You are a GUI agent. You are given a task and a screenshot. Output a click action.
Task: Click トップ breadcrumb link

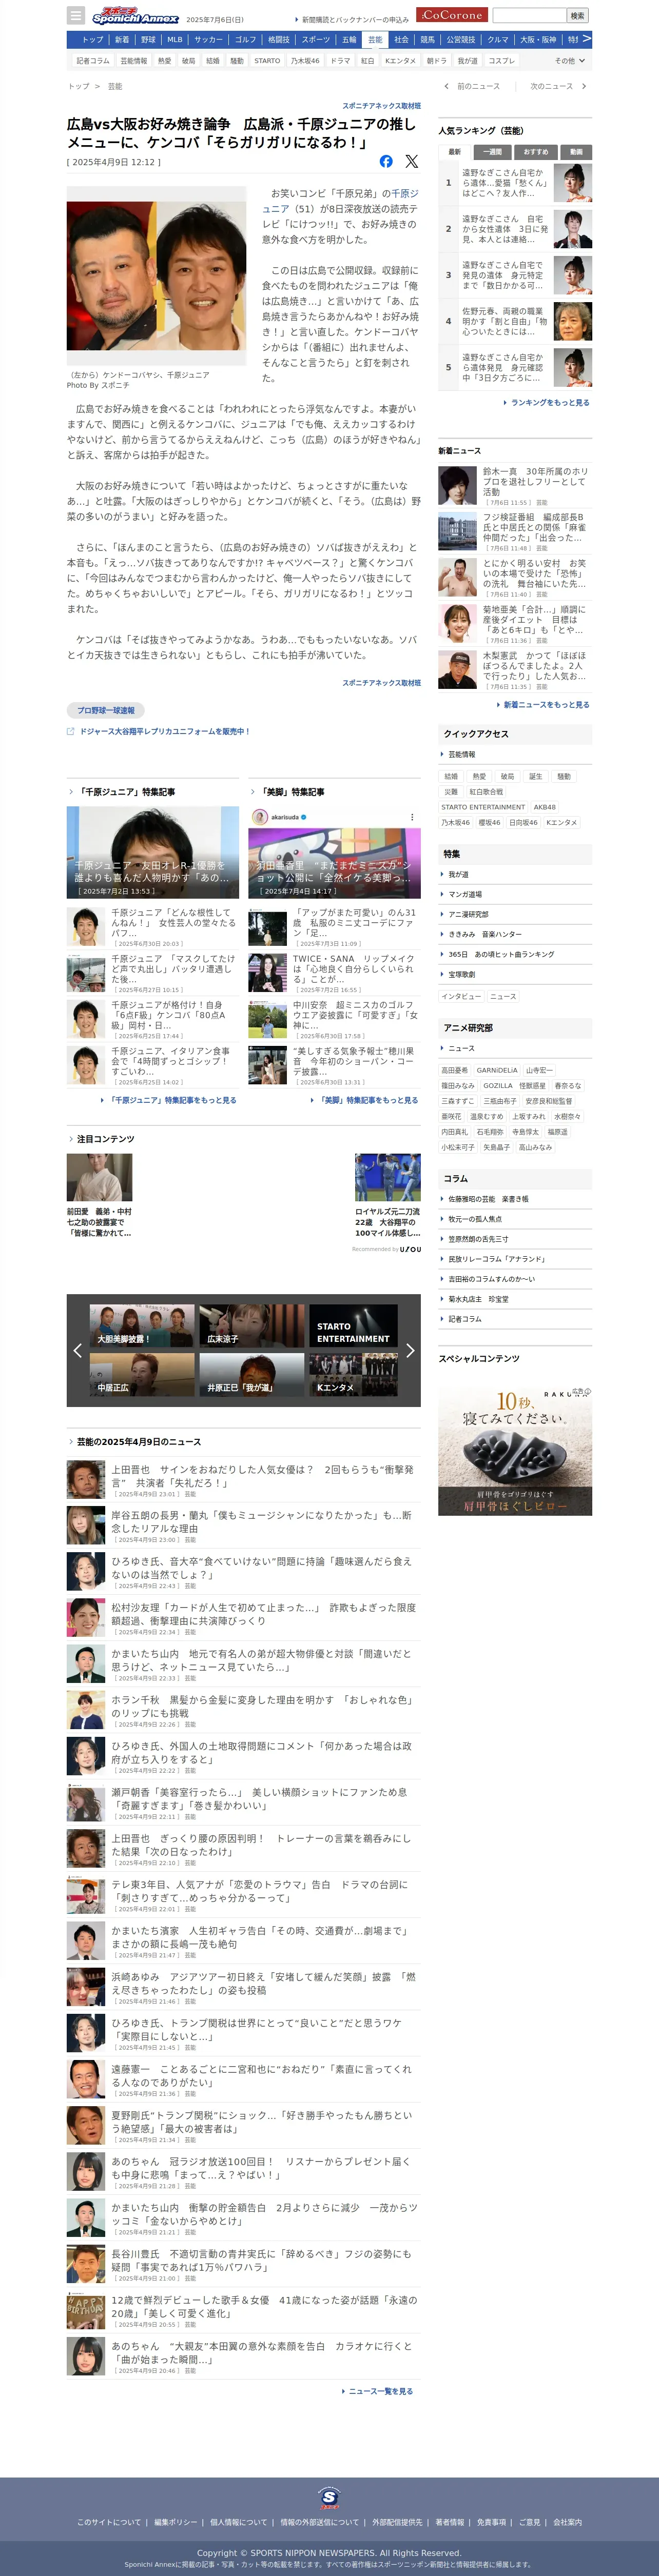pos(78,86)
